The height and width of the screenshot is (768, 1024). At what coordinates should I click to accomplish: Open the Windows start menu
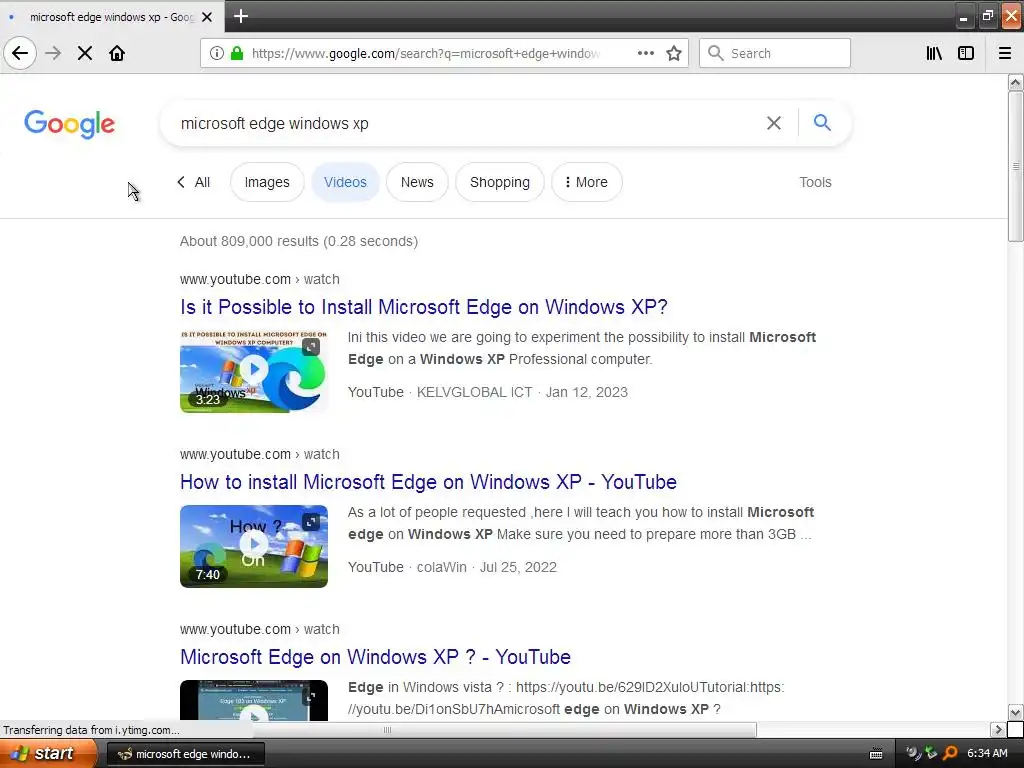[47, 754]
